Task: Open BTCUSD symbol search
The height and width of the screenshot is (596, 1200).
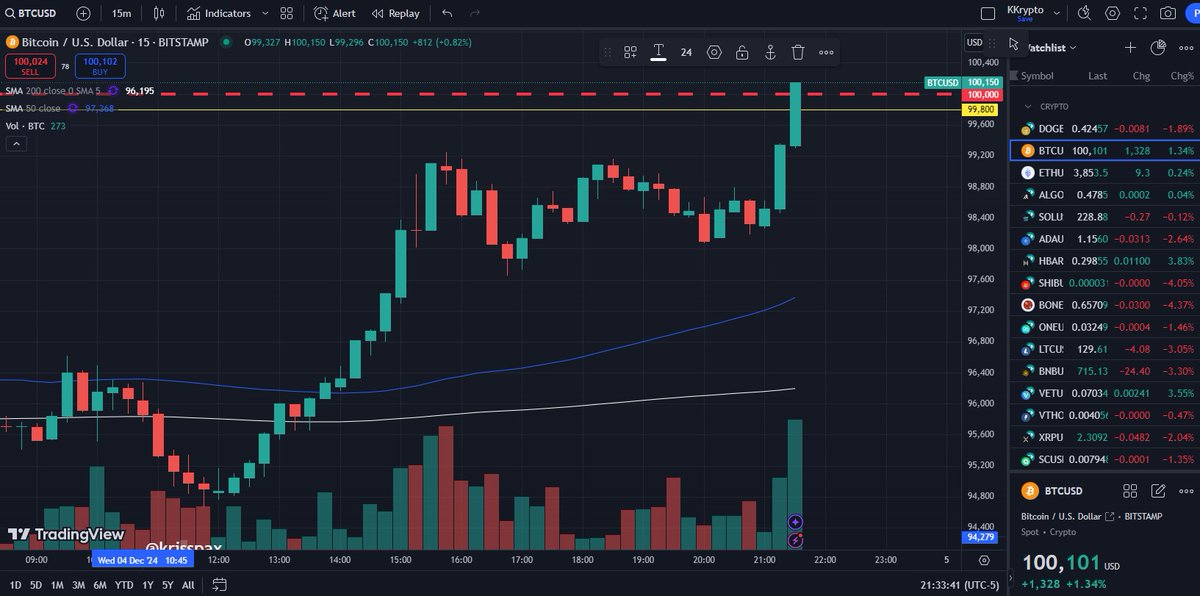Action: click(x=29, y=14)
